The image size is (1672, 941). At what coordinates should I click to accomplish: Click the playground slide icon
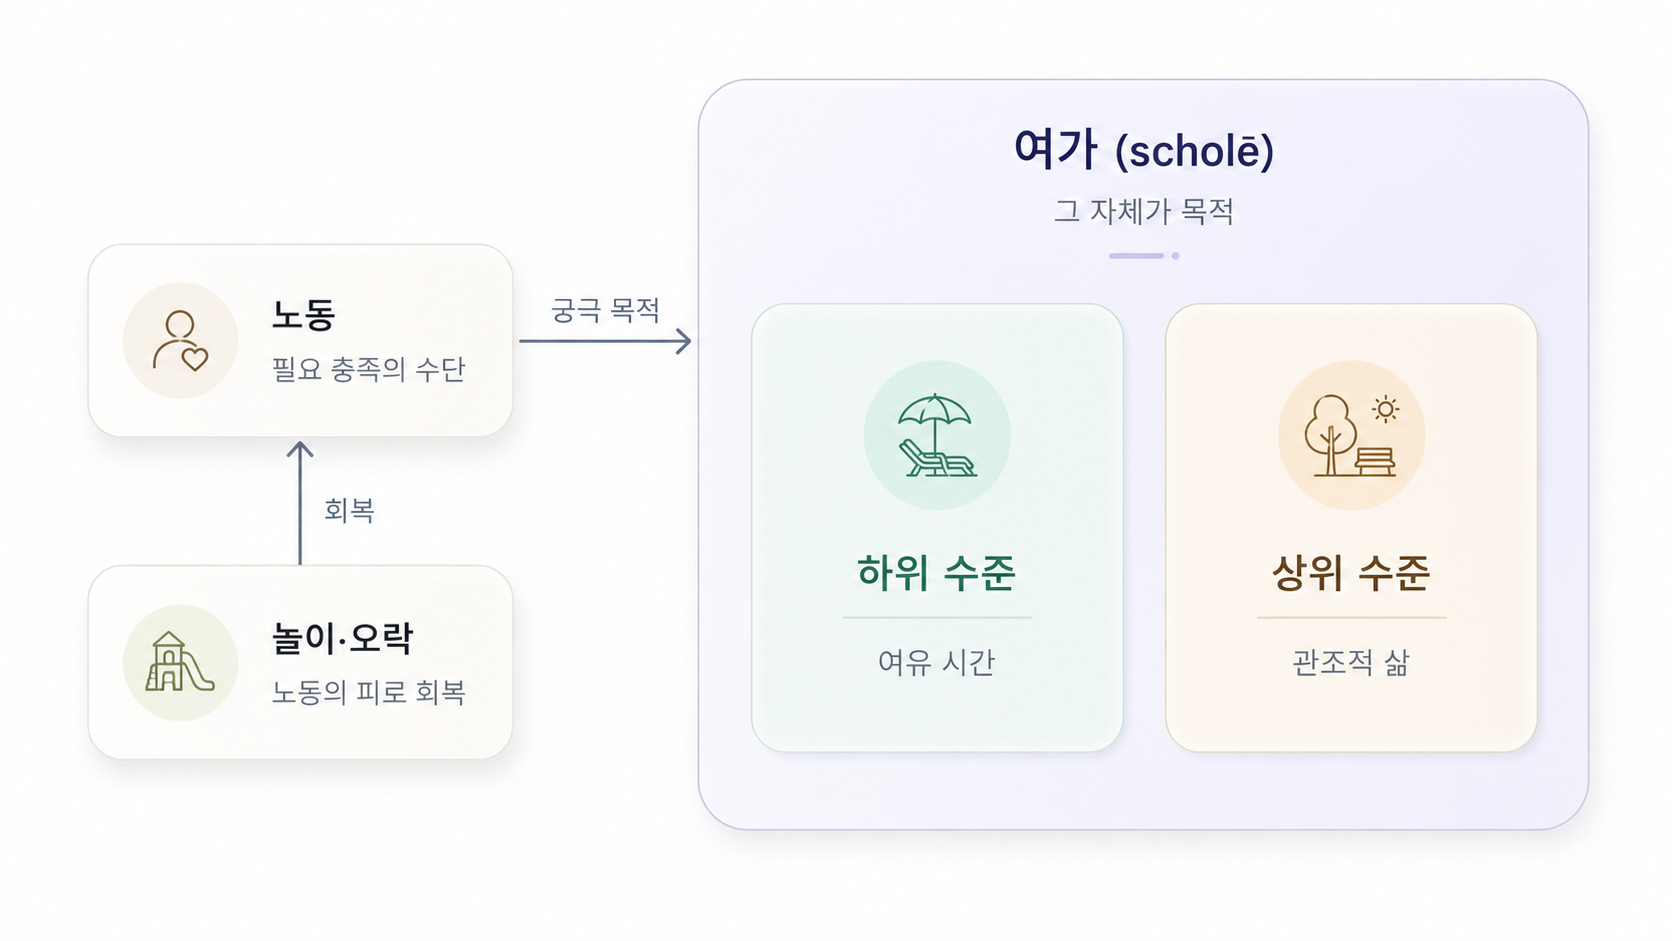coord(180,662)
